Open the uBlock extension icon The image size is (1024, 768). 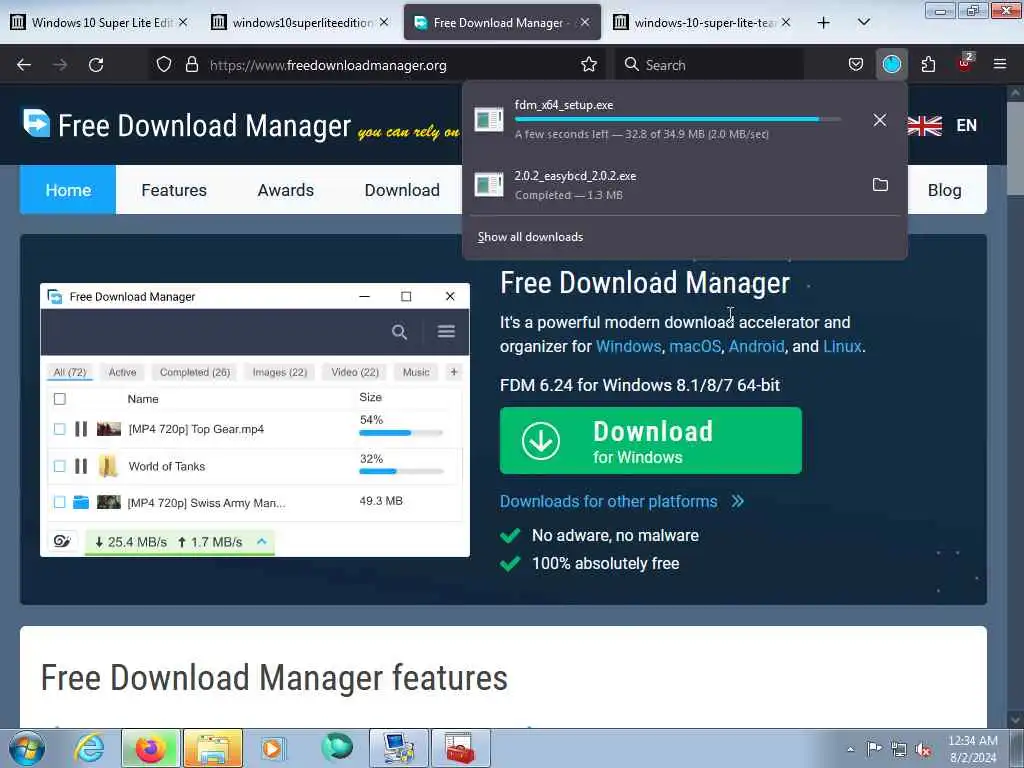tap(965, 63)
